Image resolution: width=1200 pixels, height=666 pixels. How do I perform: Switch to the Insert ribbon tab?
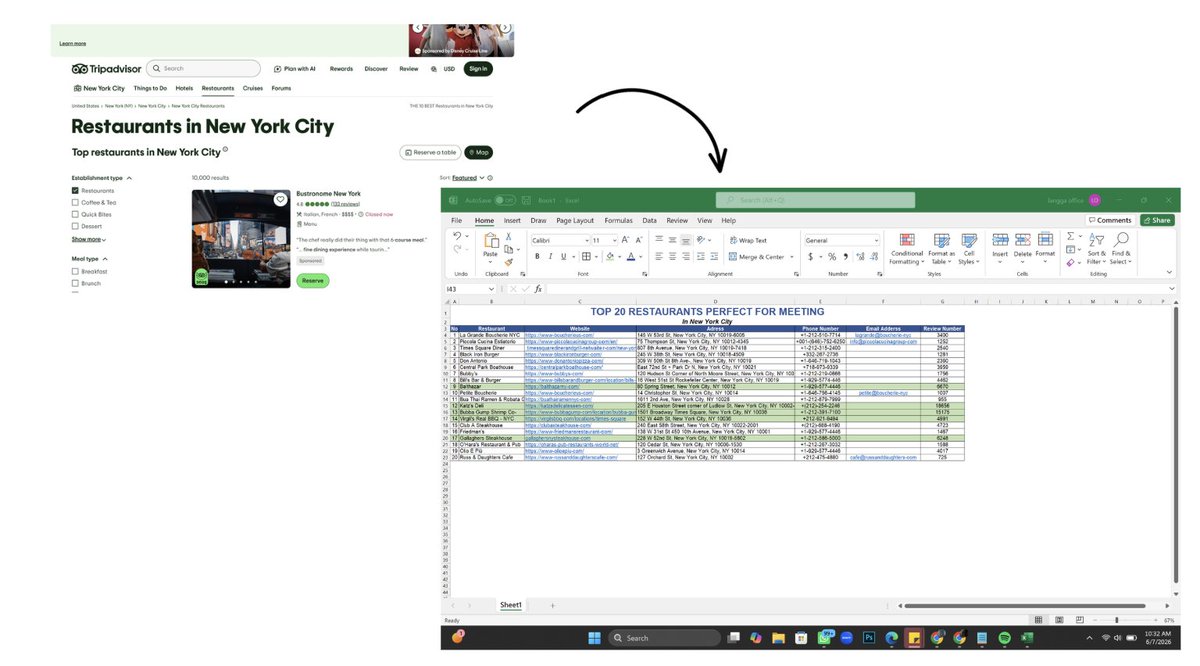click(512, 220)
